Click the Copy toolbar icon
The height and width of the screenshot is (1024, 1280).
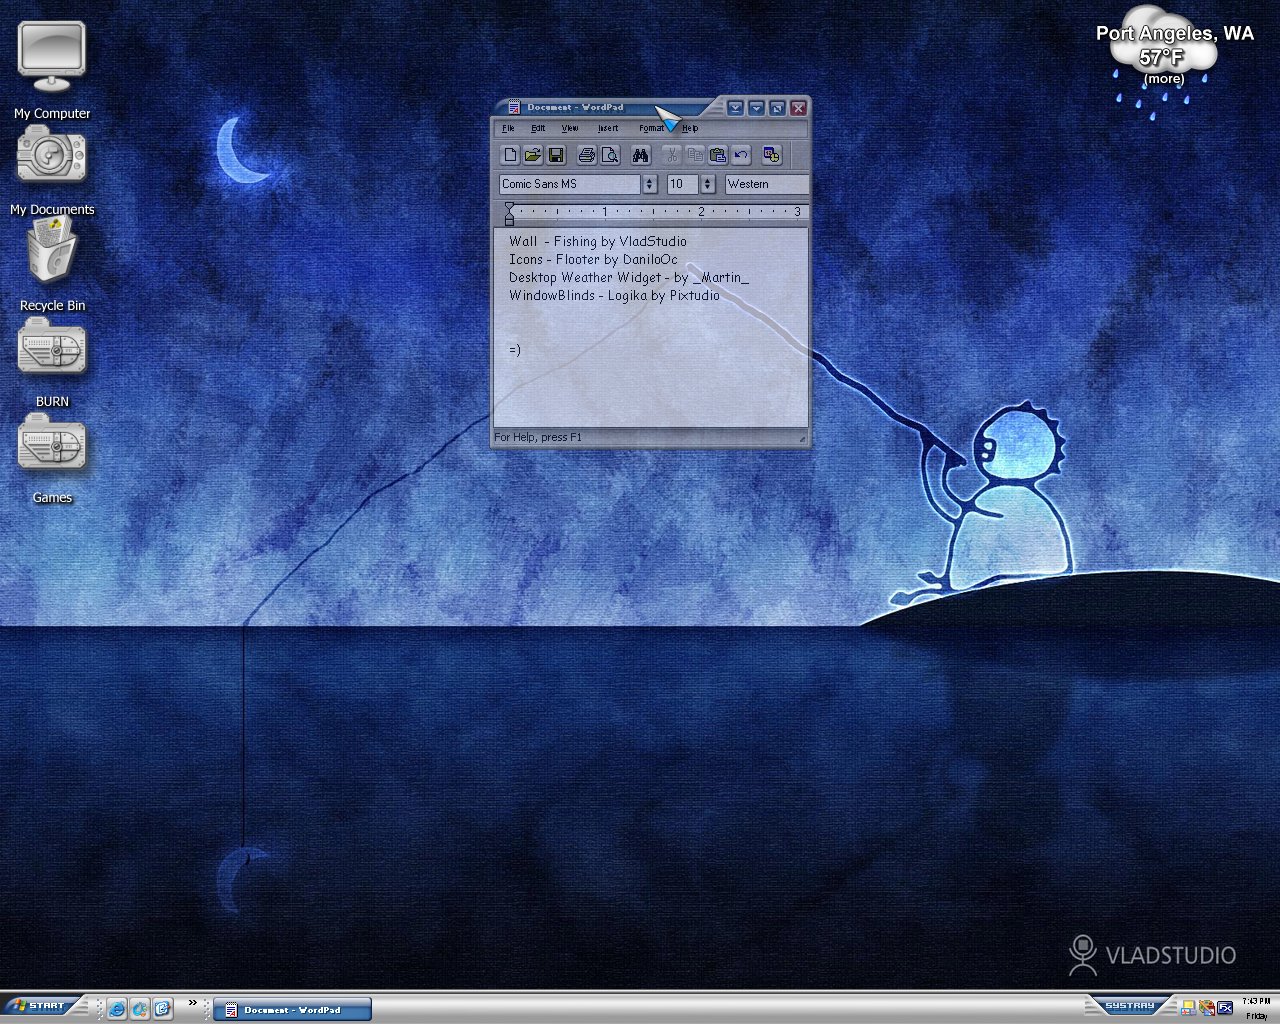point(695,155)
